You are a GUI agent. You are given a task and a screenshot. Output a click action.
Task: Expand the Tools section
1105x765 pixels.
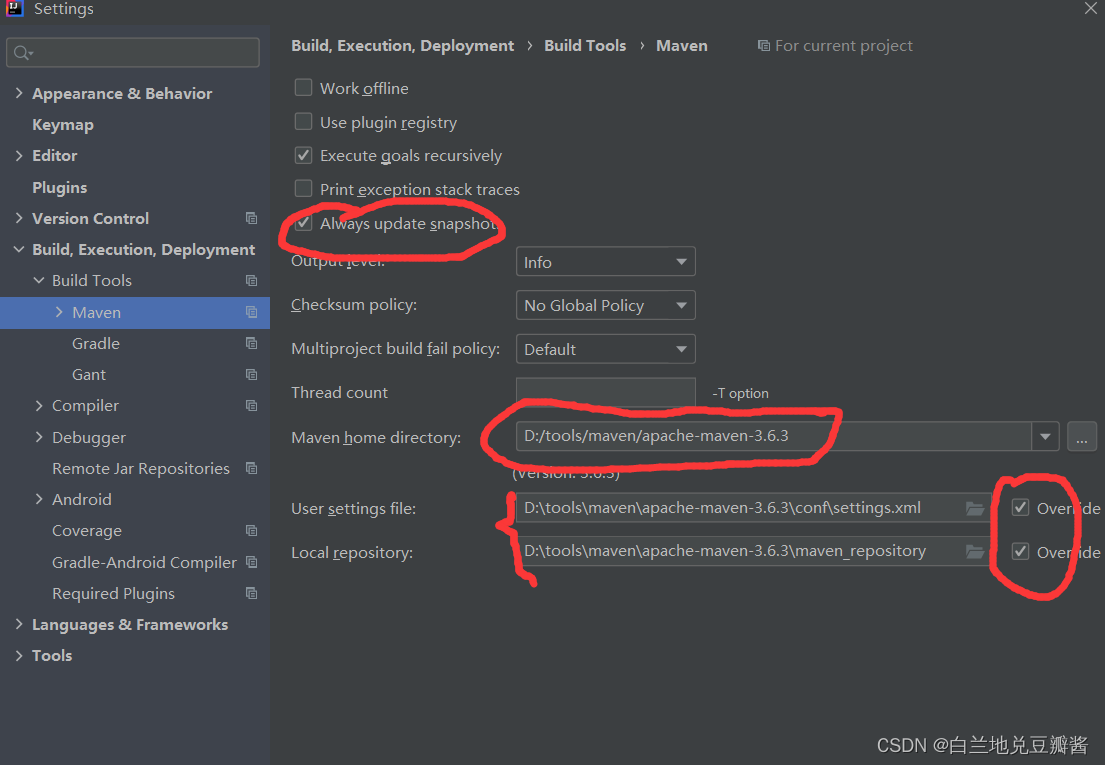coord(19,655)
